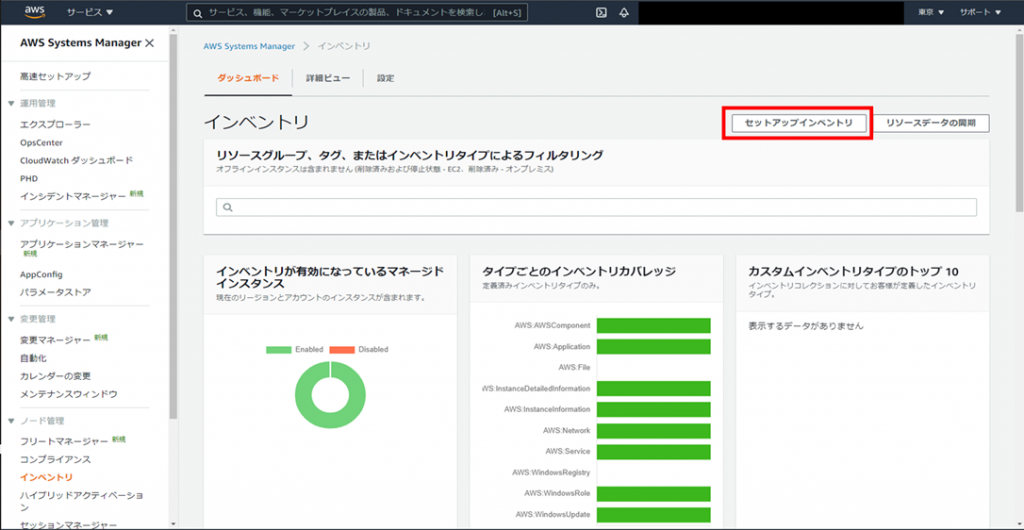Click the 表示するデータがありません text
The width and height of the screenshot is (1024, 530).
[x=806, y=326]
